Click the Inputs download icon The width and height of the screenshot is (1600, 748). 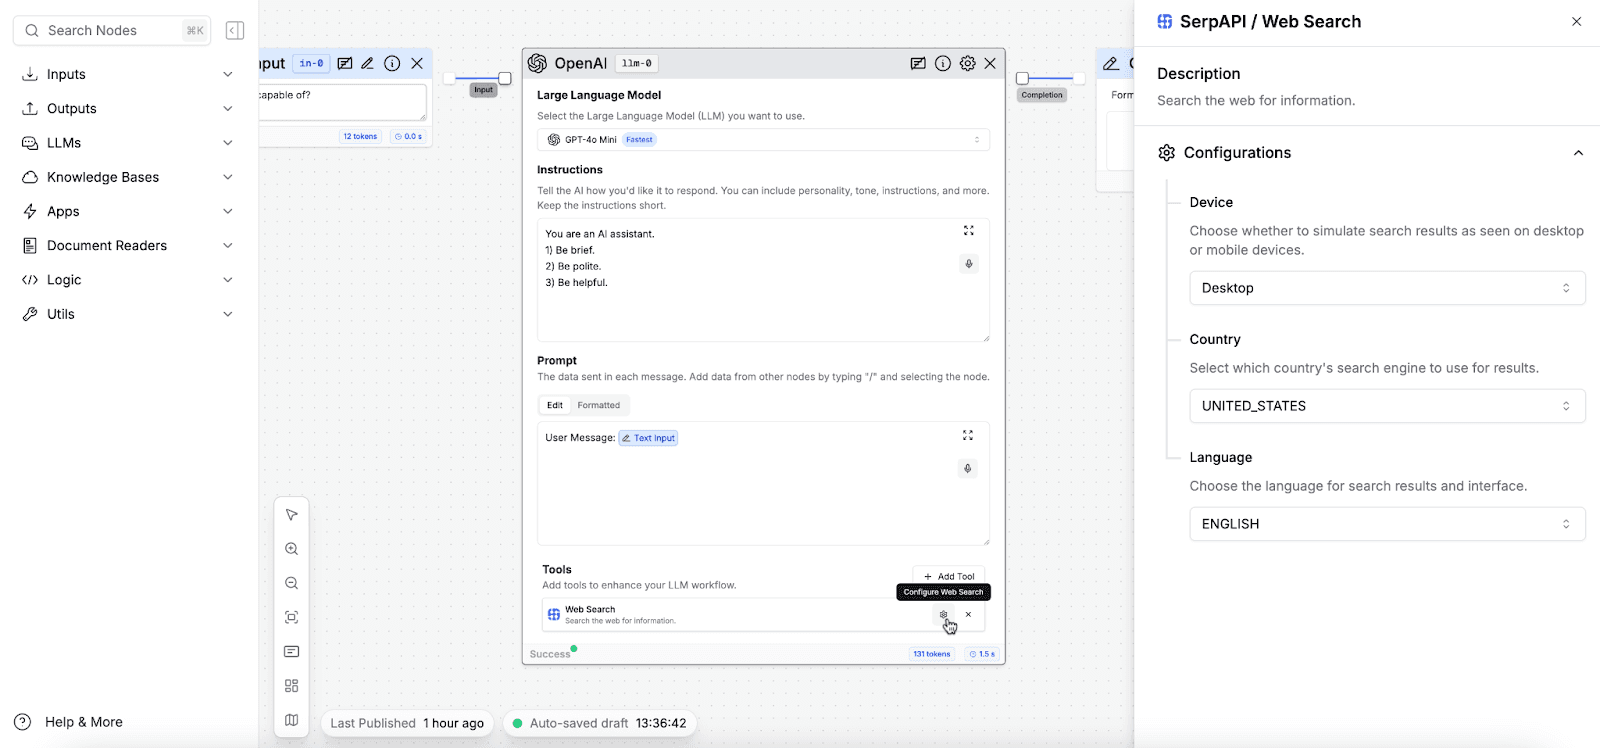point(30,74)
